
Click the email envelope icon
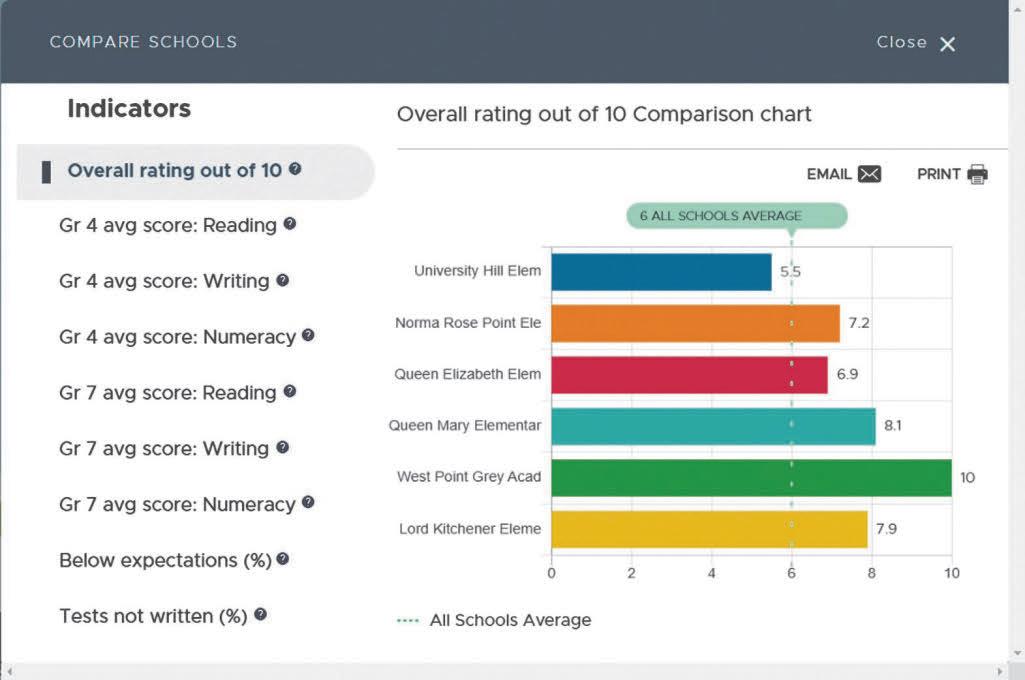tap(870, 174)
